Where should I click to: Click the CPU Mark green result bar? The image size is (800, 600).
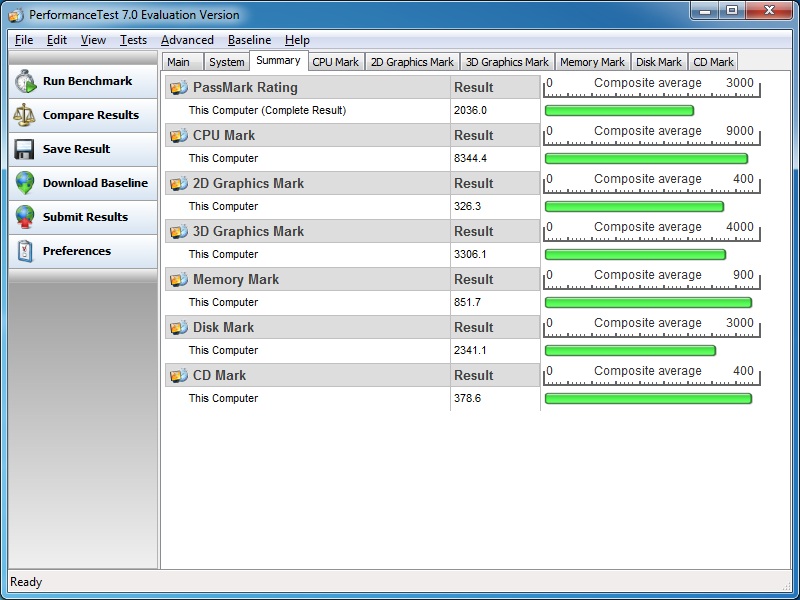(646, 158)
